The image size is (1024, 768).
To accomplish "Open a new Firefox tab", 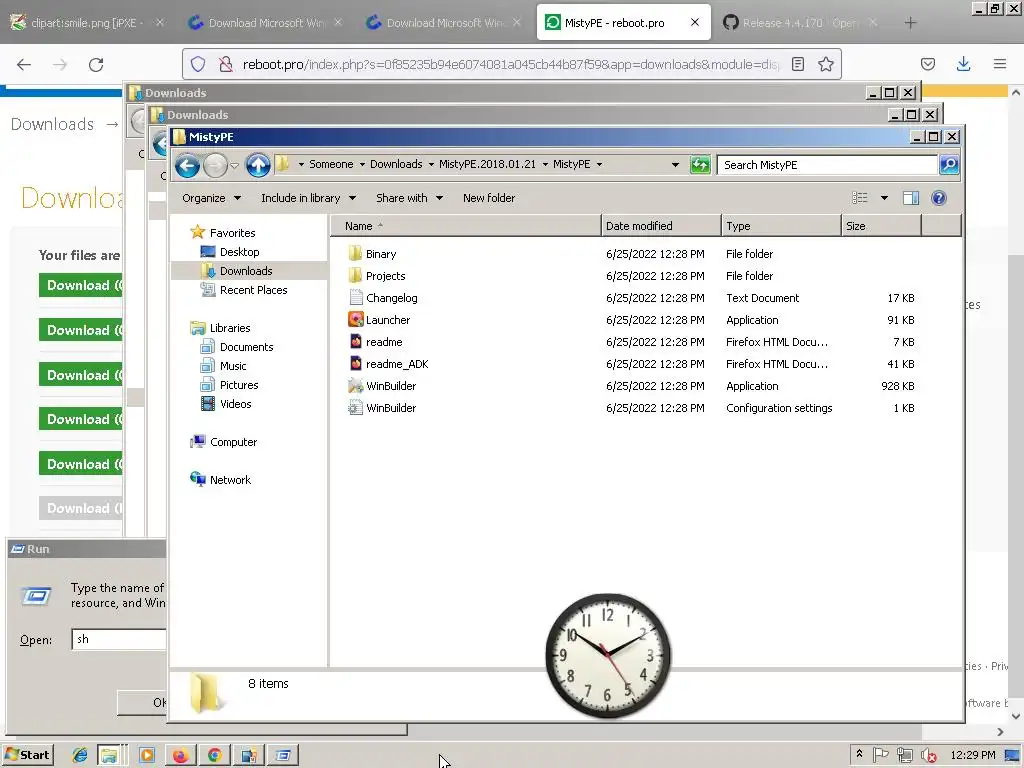I will pyautogui.click(x=910, y=23).
